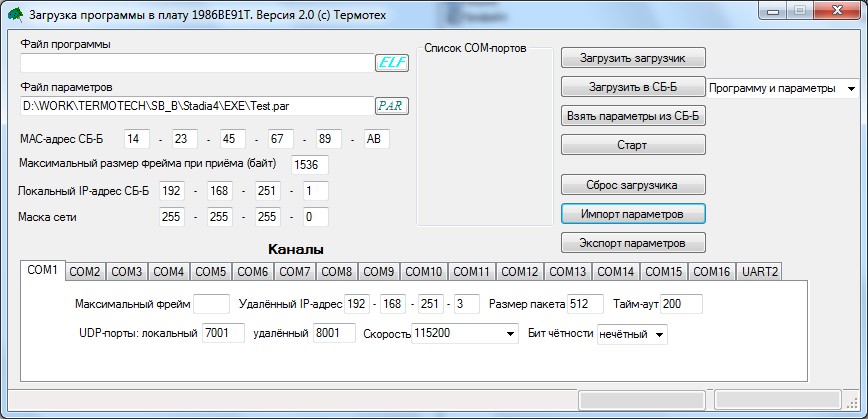
Task: Click the Загрузить в СБ-Б button
Action: [633, 87]
